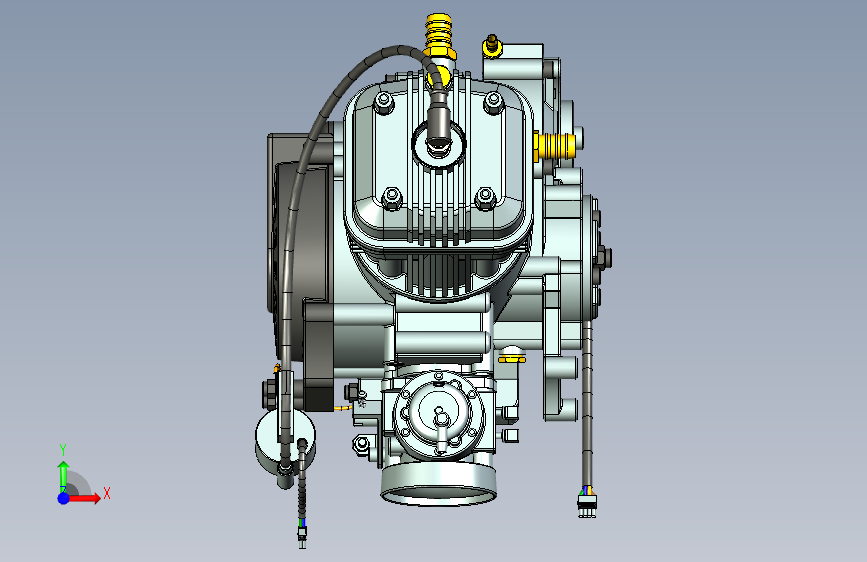This screenshot has height=562, width=867.
Task: Select the small yellow drain plug under crankcase
Action: click(x=512, y=357)
